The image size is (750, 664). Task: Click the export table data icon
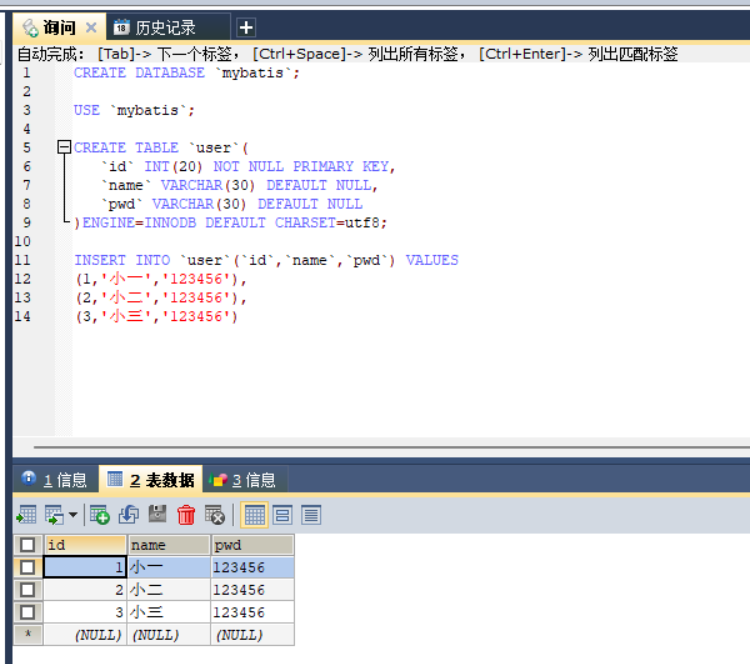[x=27, y=515]
